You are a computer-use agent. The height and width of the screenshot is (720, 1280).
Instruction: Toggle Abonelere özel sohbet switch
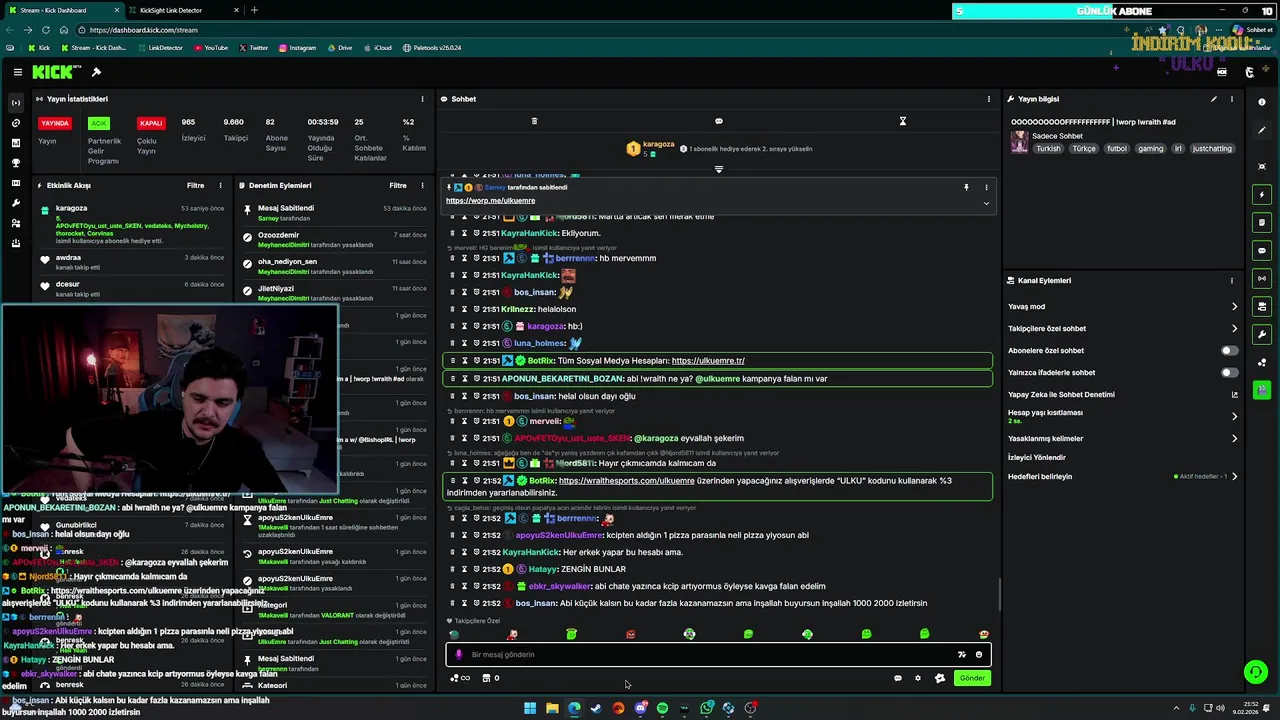pos(1230,351)
